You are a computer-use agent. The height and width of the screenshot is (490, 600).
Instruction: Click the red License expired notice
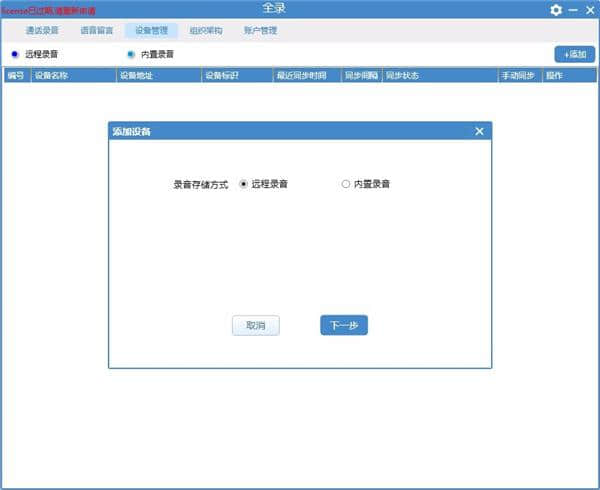coord(49,11)
